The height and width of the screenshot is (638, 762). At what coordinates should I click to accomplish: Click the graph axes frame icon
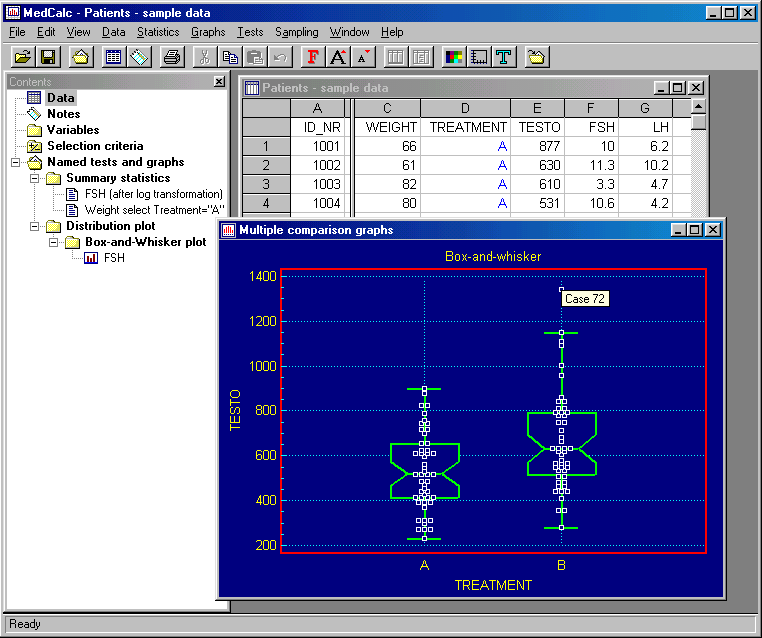pos(479,57)
